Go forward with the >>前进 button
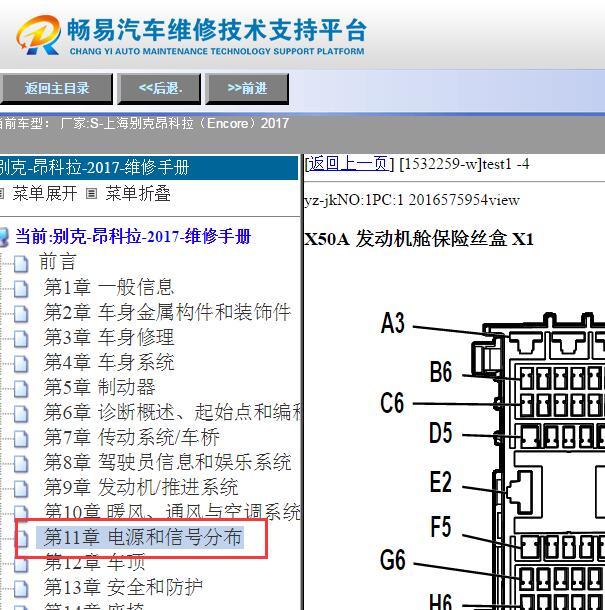The image size is (605, 610). tap(247, 89)
